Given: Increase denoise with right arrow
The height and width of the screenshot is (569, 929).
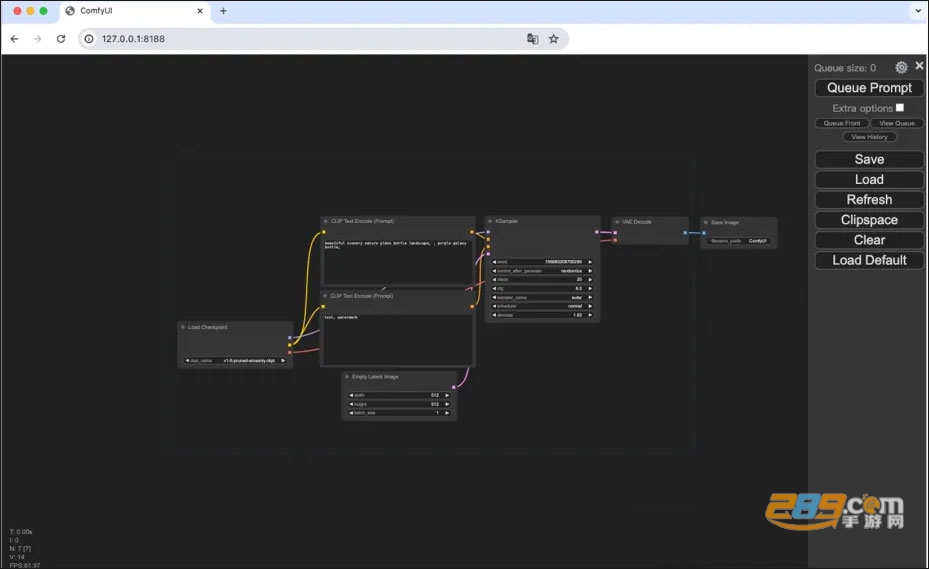Looking at the screenshot, I should (x=590, y=315).
